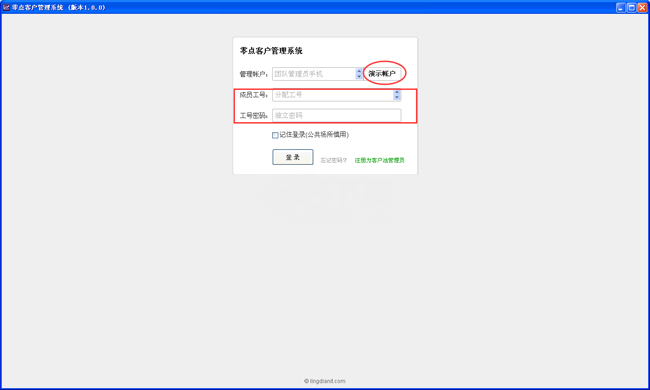Maximize the 零点客户管理系统 window

[x=631, y=7]
